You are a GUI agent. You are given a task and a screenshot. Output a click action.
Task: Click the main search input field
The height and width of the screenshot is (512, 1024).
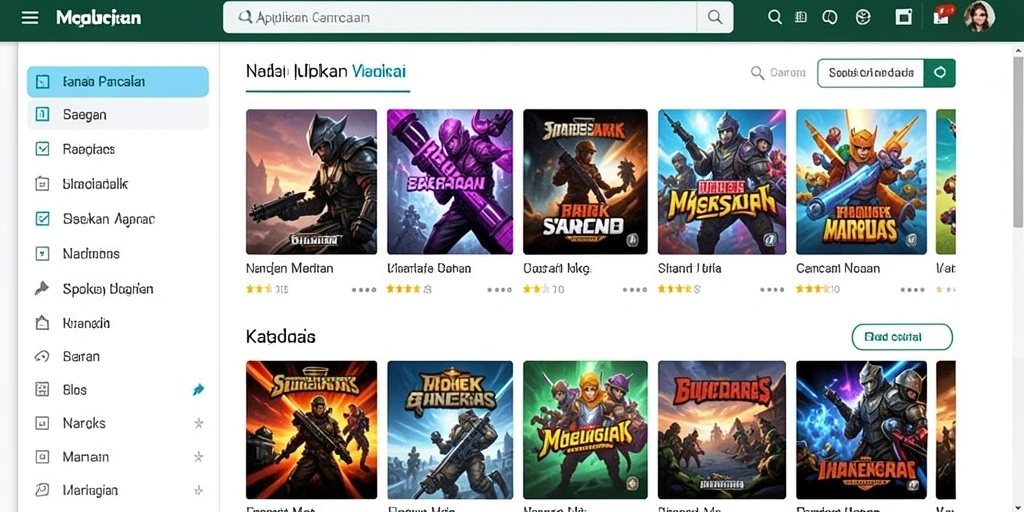point(460,18)
